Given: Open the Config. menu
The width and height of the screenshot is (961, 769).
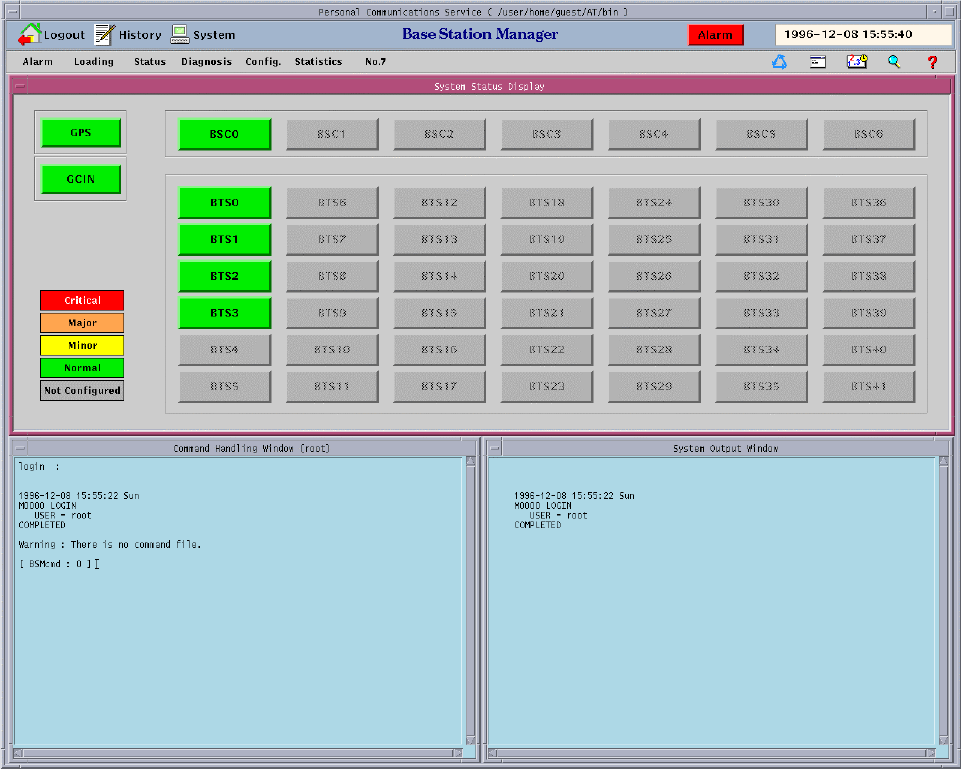Looking at the screenshot, I should [x=263, y=61].
